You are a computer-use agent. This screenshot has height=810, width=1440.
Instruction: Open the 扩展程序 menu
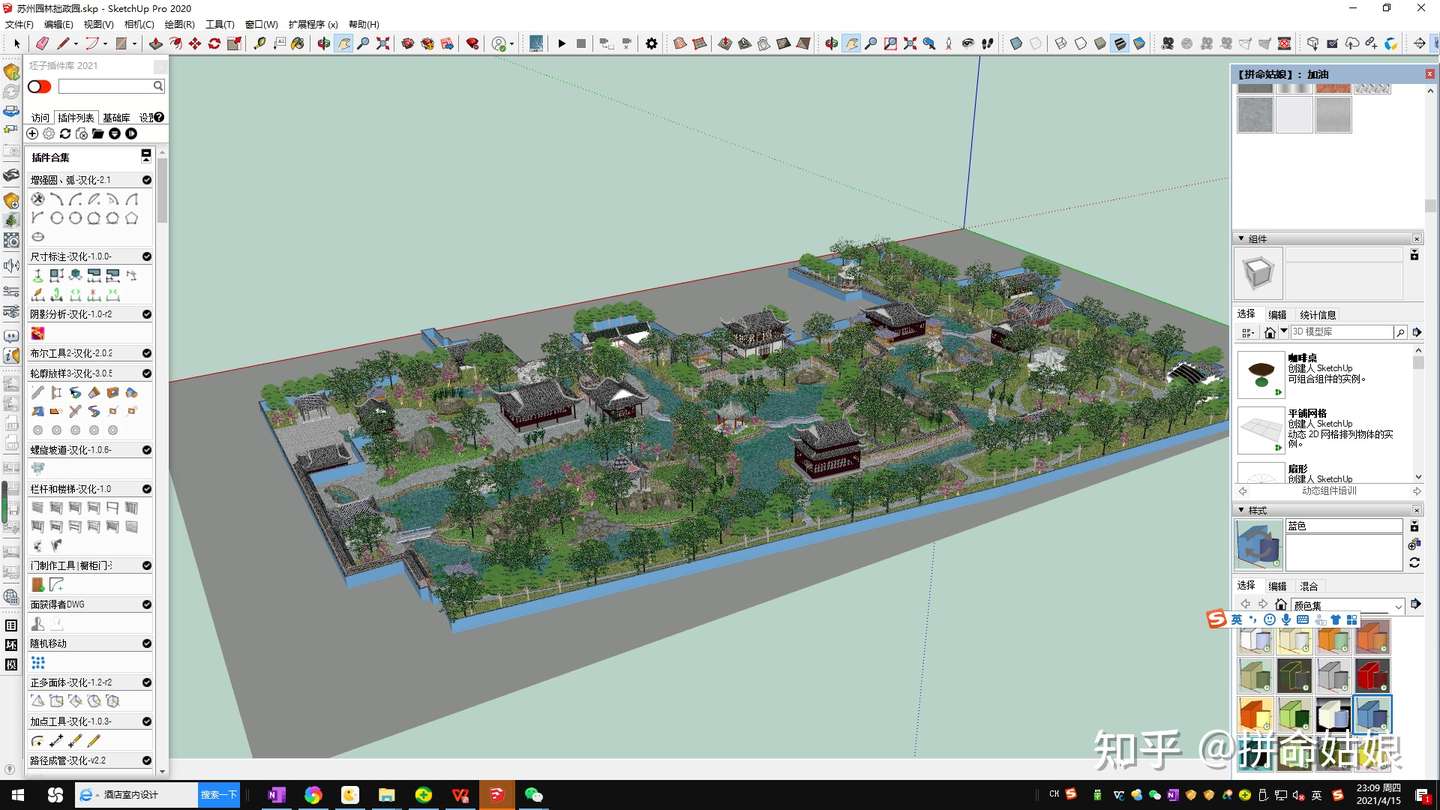(313, 24)
